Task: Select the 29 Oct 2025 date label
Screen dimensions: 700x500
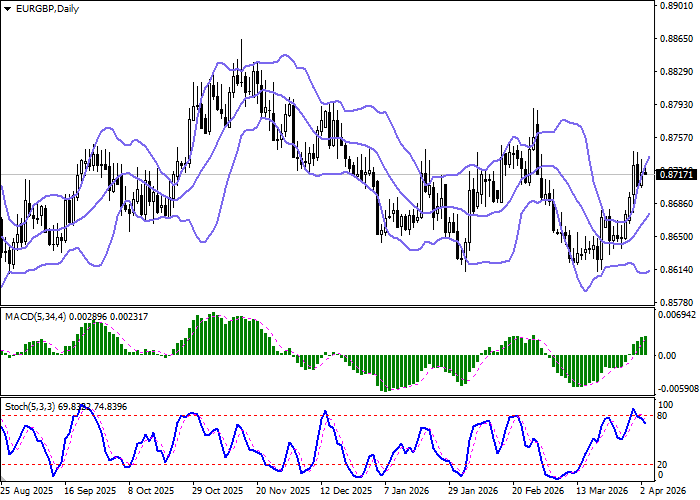Action: [217, 491]
